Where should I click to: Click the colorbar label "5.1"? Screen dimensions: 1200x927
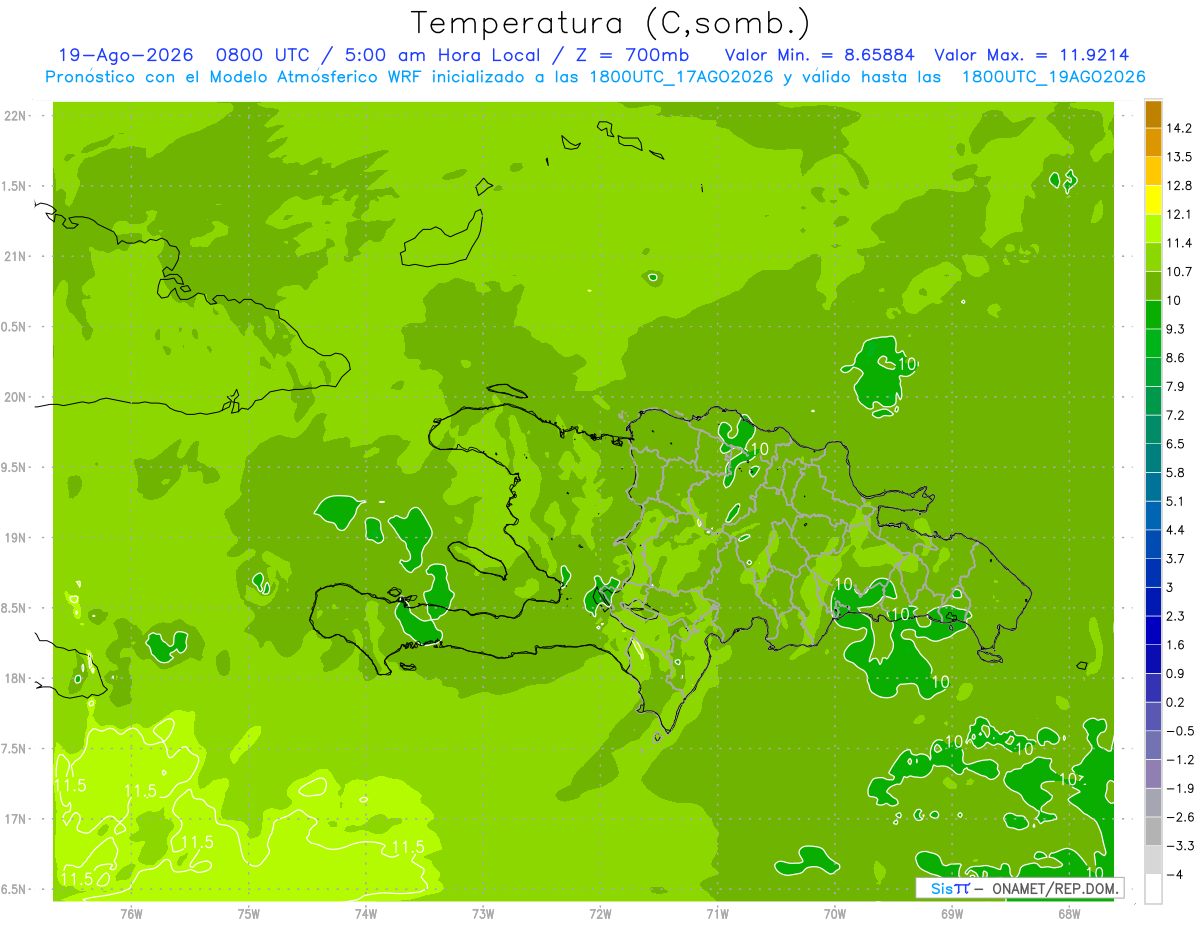[x=1176, y=501]
